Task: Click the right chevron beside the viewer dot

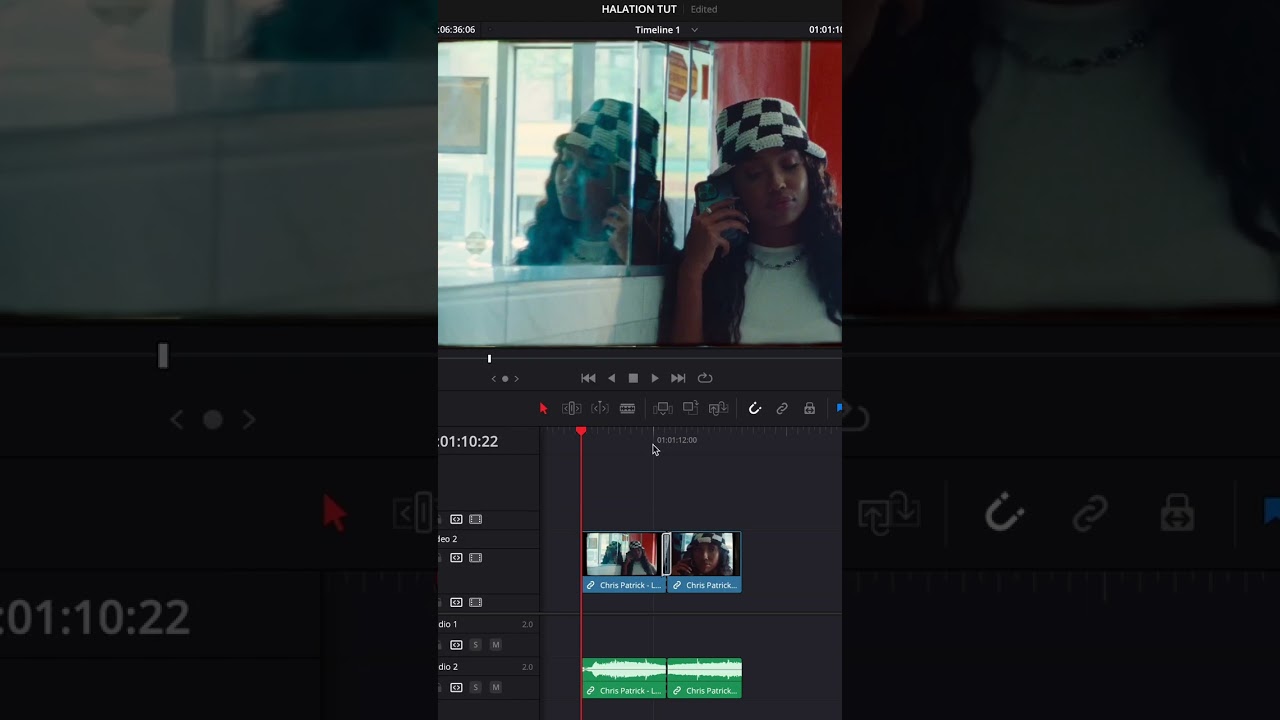Action: click(516, 379)
